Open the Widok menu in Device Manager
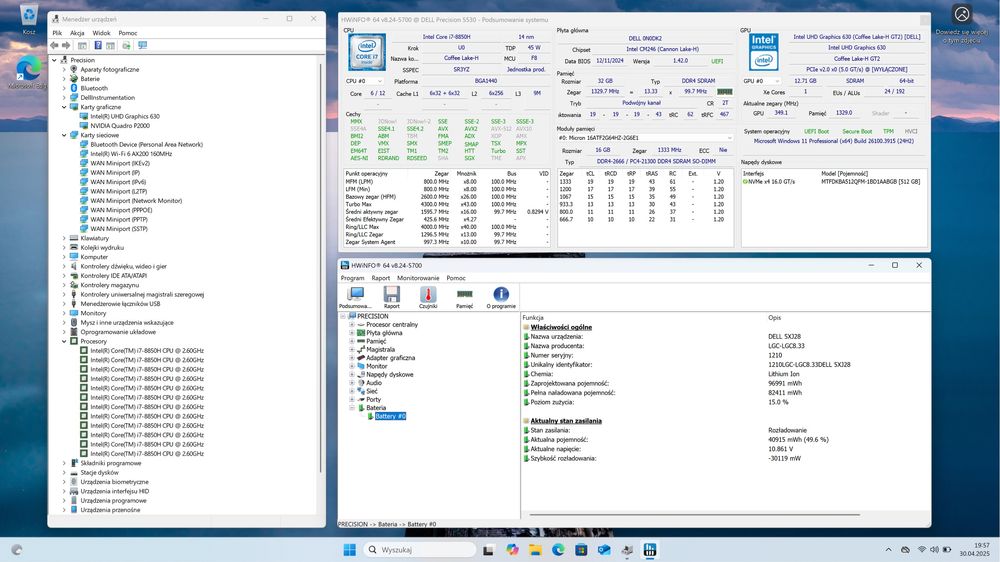The height and width of the screenshot is (562, 1000). 101,33
